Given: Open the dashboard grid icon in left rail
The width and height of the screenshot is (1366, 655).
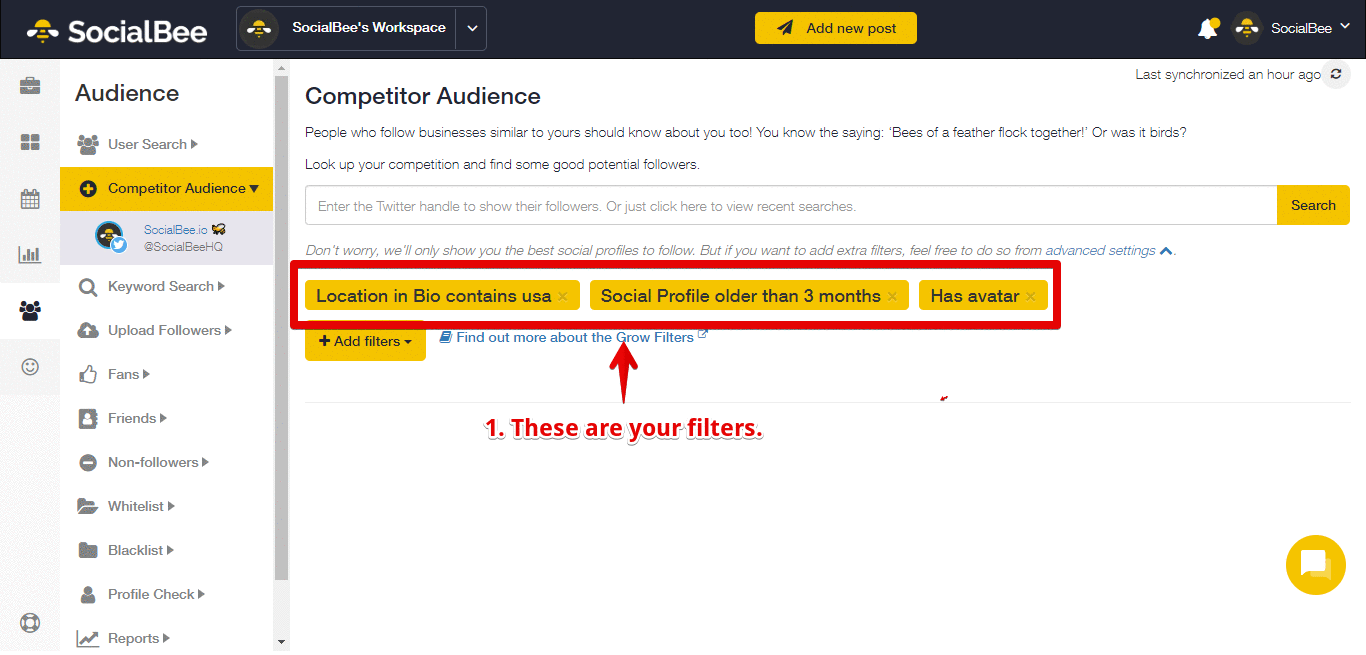Looking at the screenshot, I should [x=30, y=143].
